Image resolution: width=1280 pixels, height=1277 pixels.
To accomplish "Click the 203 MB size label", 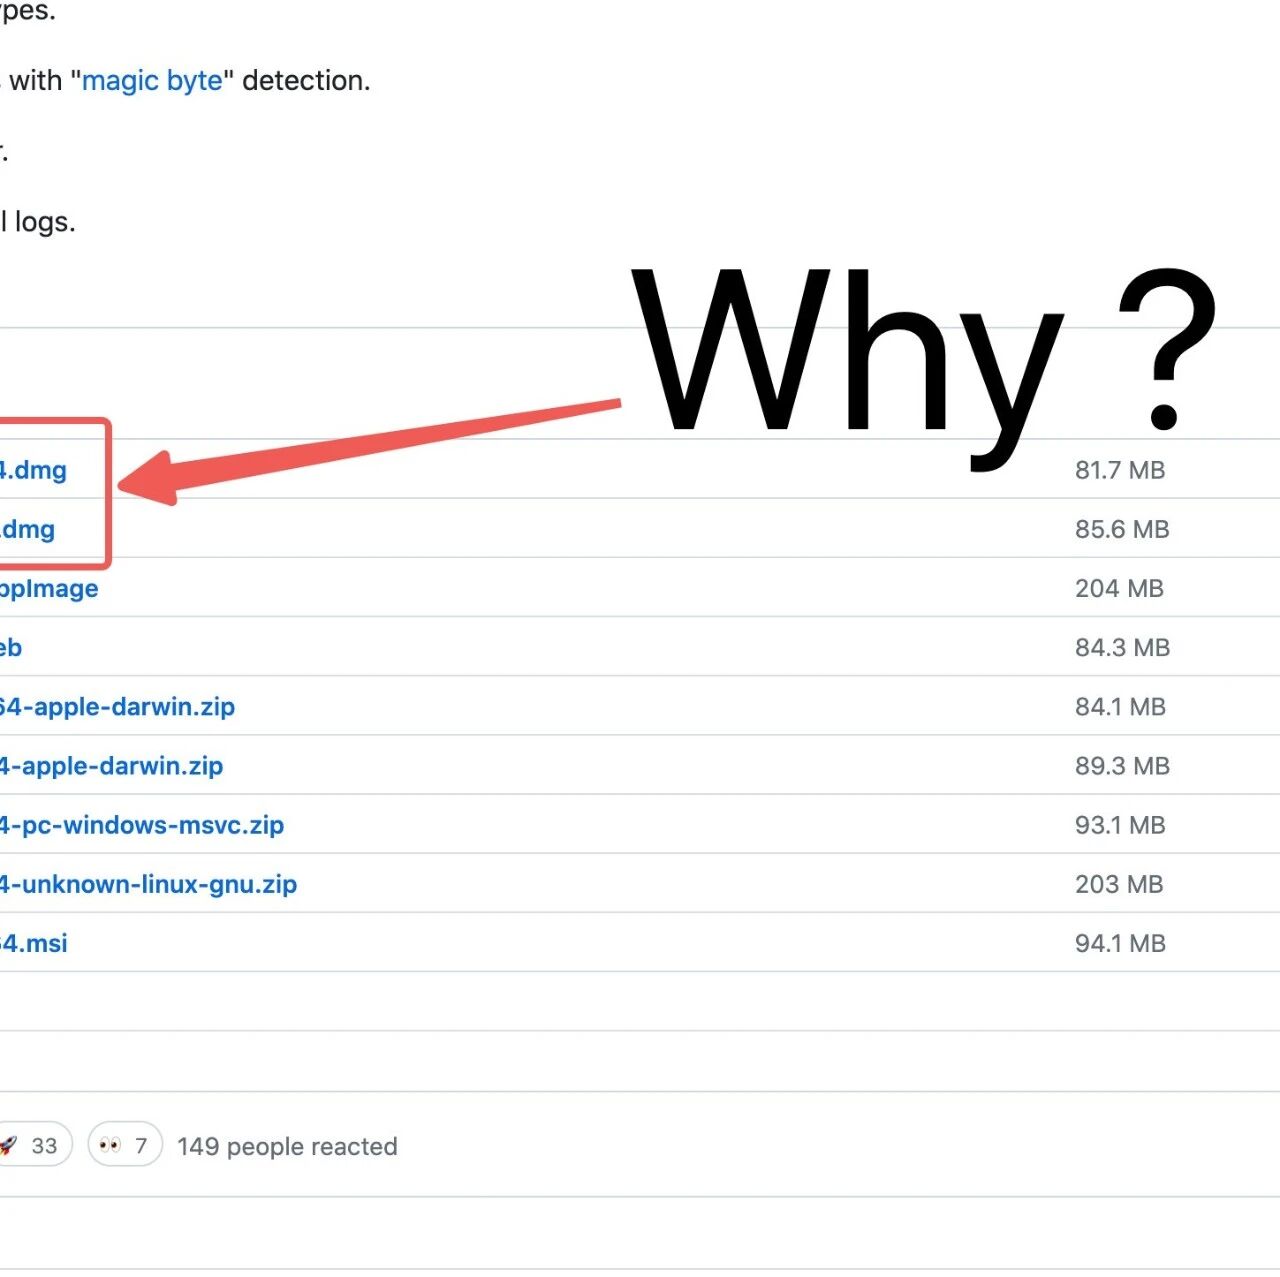I will 1119,884.
